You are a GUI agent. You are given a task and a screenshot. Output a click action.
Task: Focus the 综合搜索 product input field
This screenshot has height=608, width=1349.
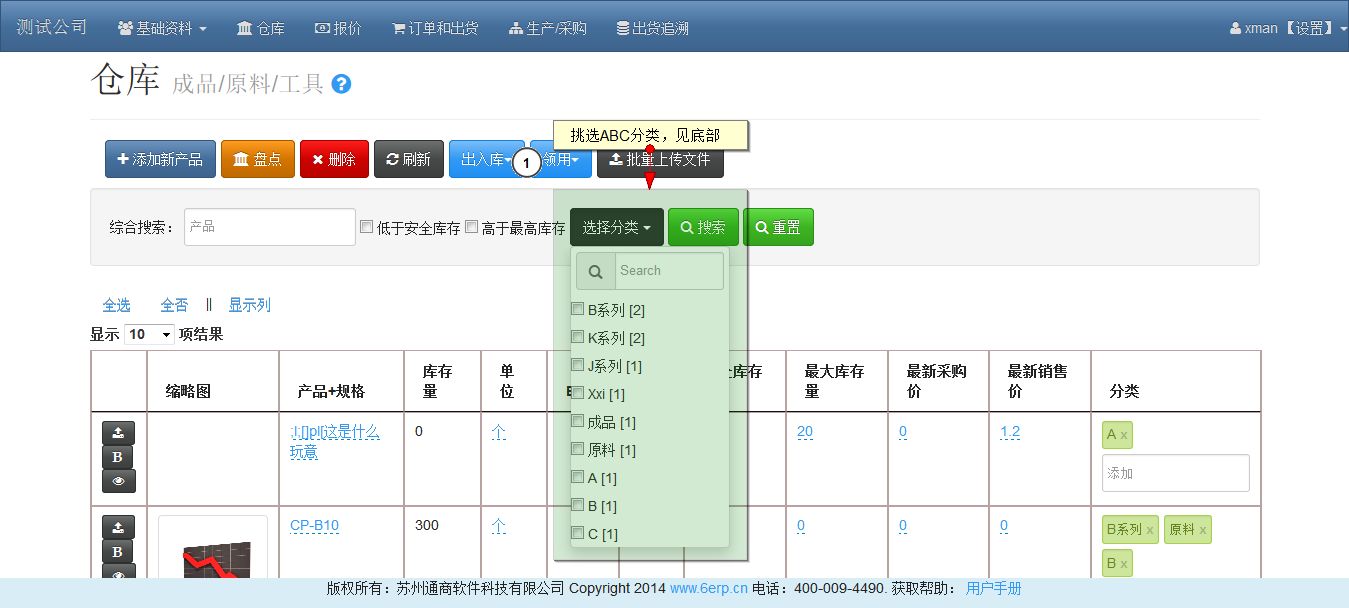(270, 227)
